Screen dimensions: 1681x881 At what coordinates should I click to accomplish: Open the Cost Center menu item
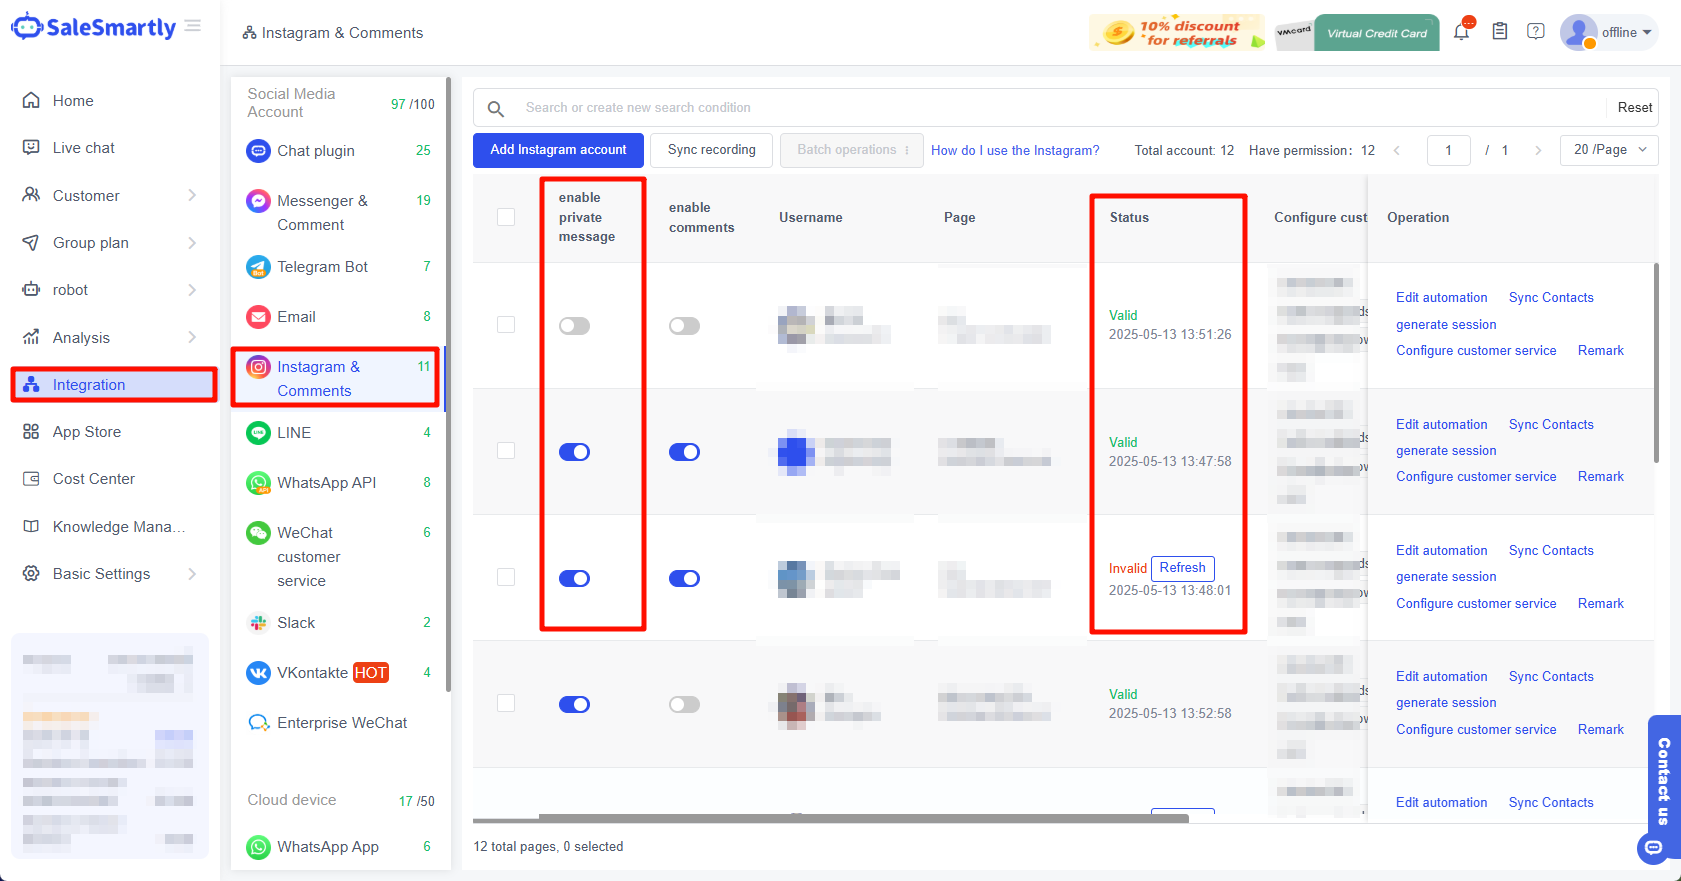(94, 479)
